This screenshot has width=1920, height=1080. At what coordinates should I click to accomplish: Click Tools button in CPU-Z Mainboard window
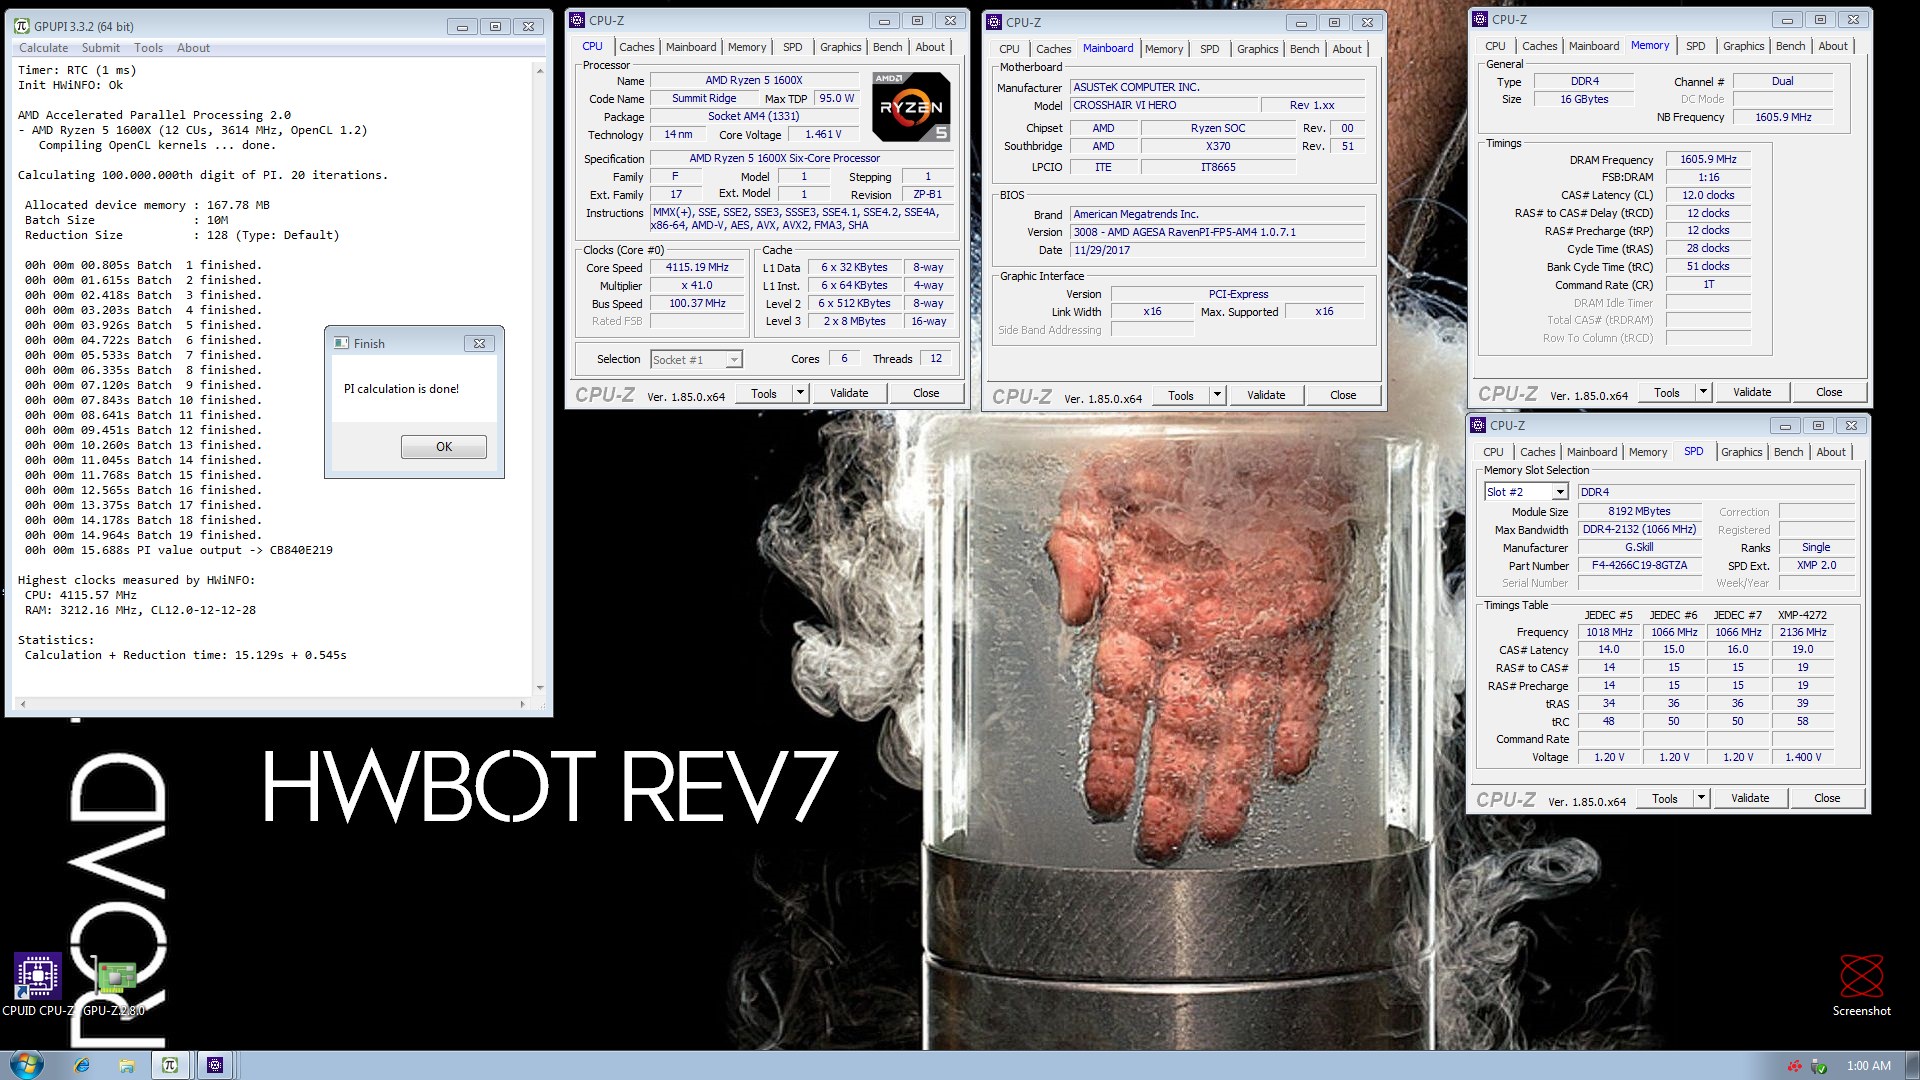click(x=1180, y=395)
